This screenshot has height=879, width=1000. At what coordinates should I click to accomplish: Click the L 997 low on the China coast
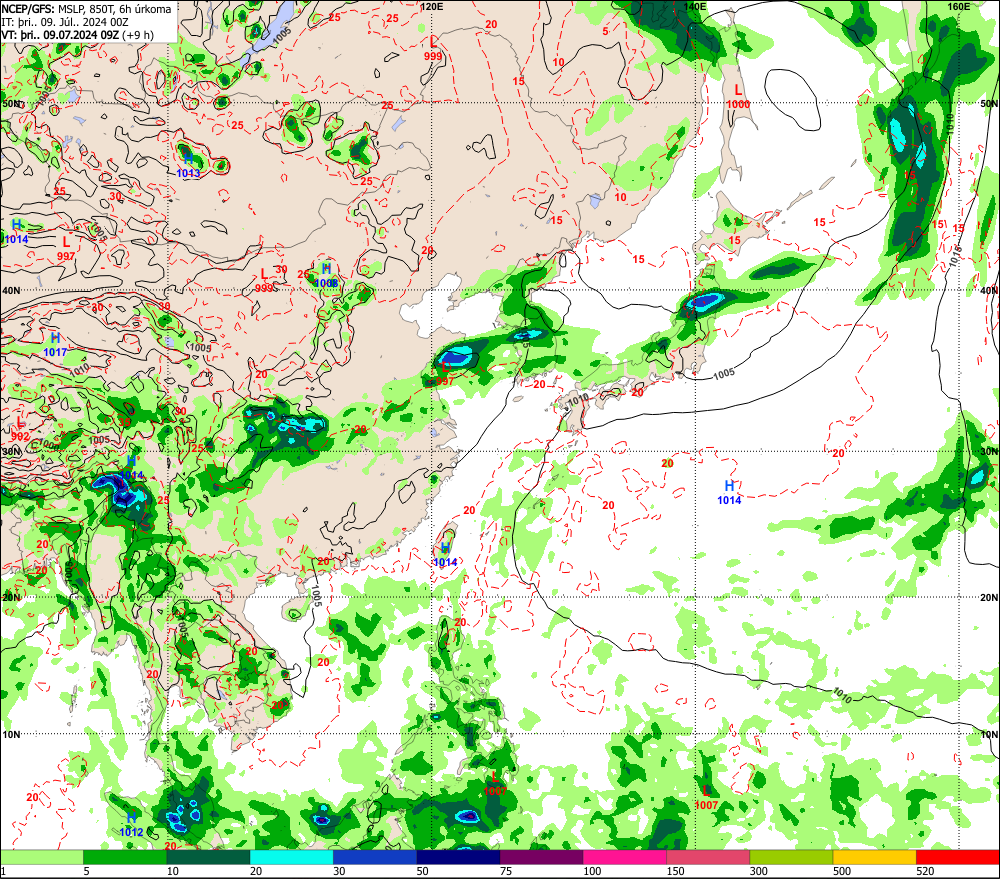click(445, 374)
